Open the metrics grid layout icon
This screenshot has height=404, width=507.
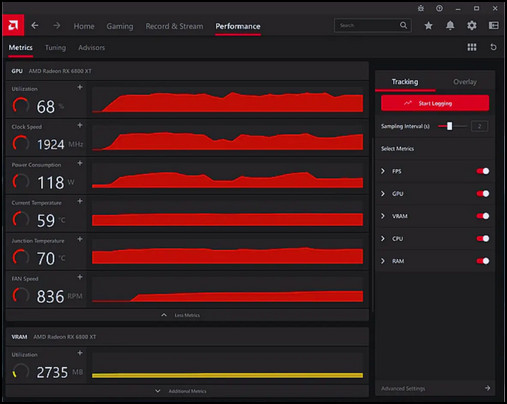click(472, 47)
